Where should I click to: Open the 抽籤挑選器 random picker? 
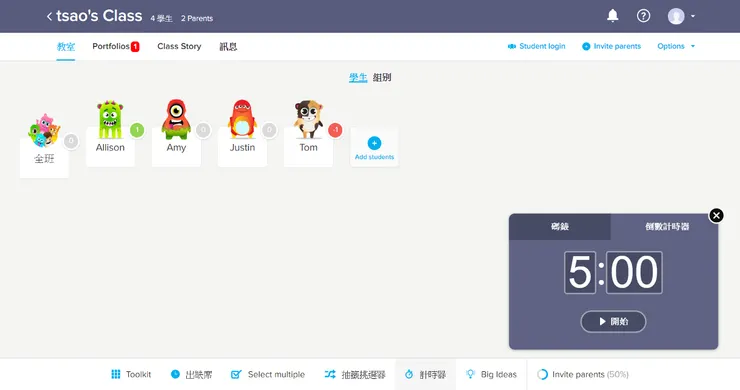[x=355, y=374]
